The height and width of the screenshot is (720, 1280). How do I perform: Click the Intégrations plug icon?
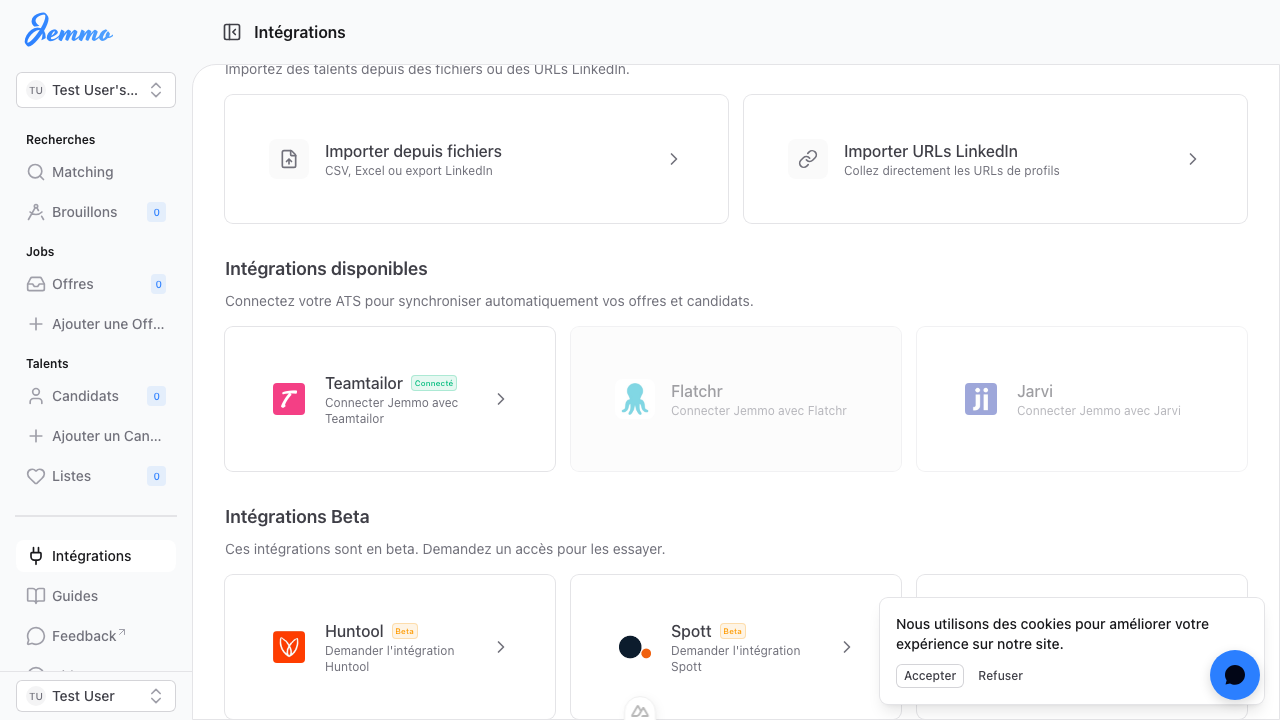(36, 556)
